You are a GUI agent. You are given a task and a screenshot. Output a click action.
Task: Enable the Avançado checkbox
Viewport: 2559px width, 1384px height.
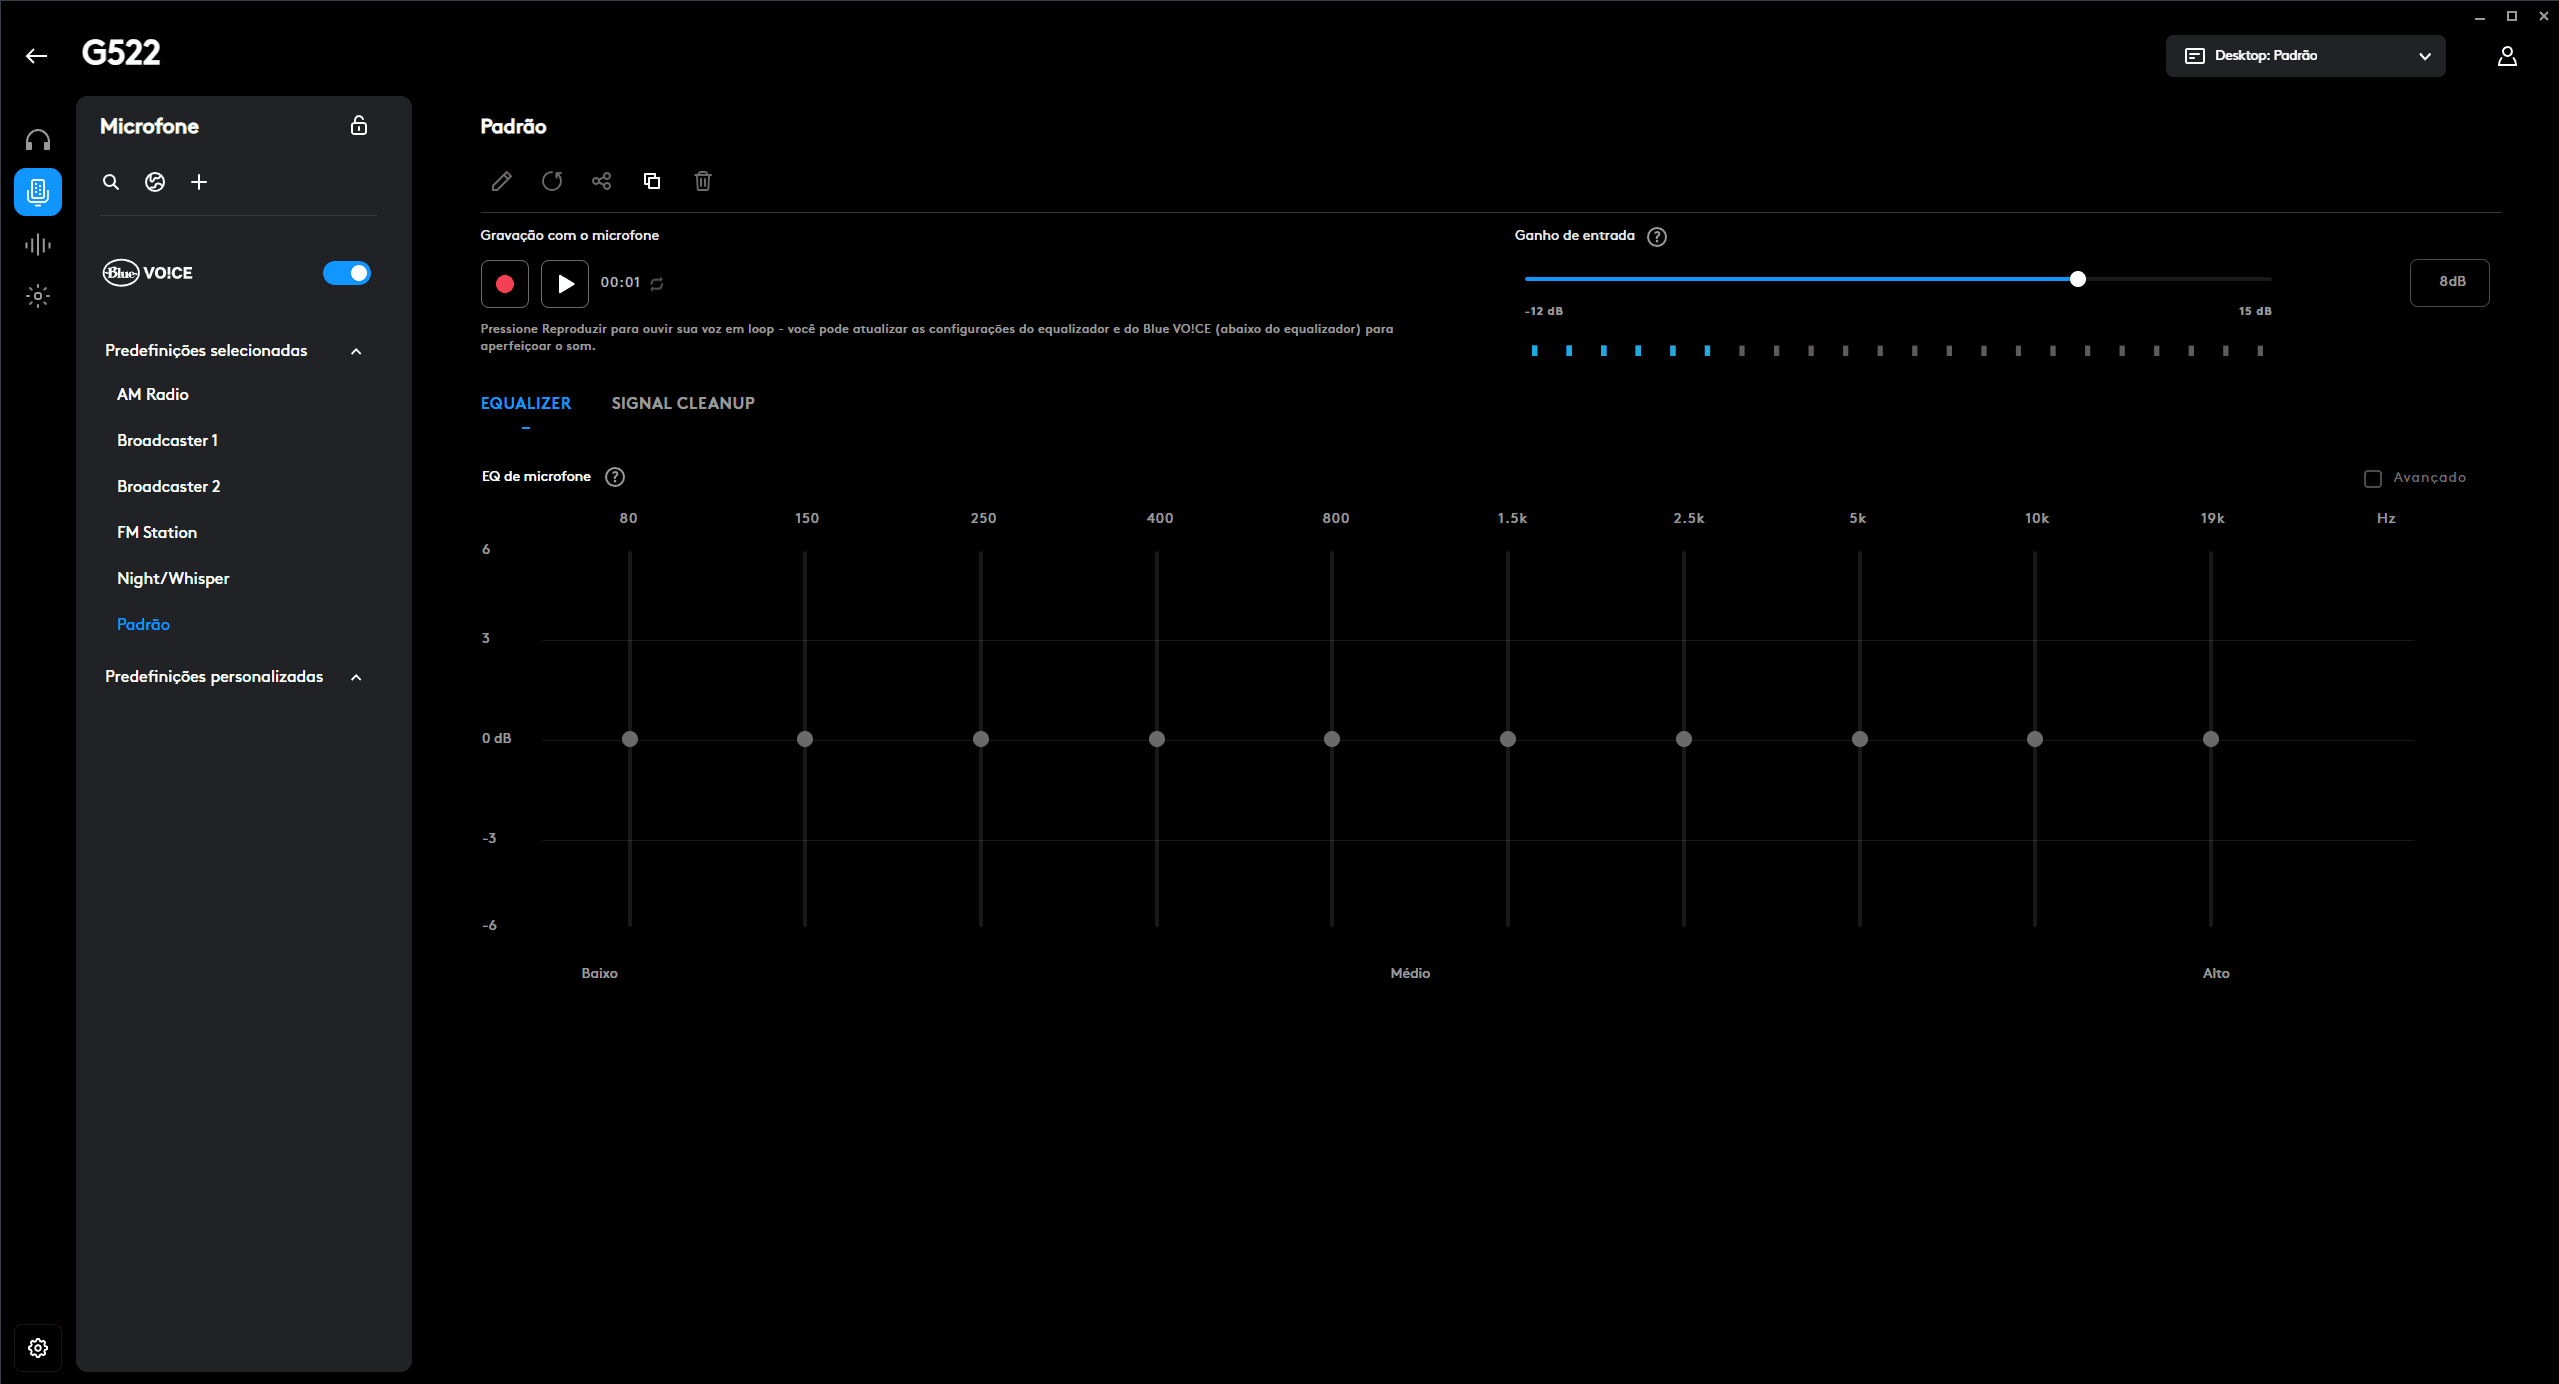[2372, 478]
